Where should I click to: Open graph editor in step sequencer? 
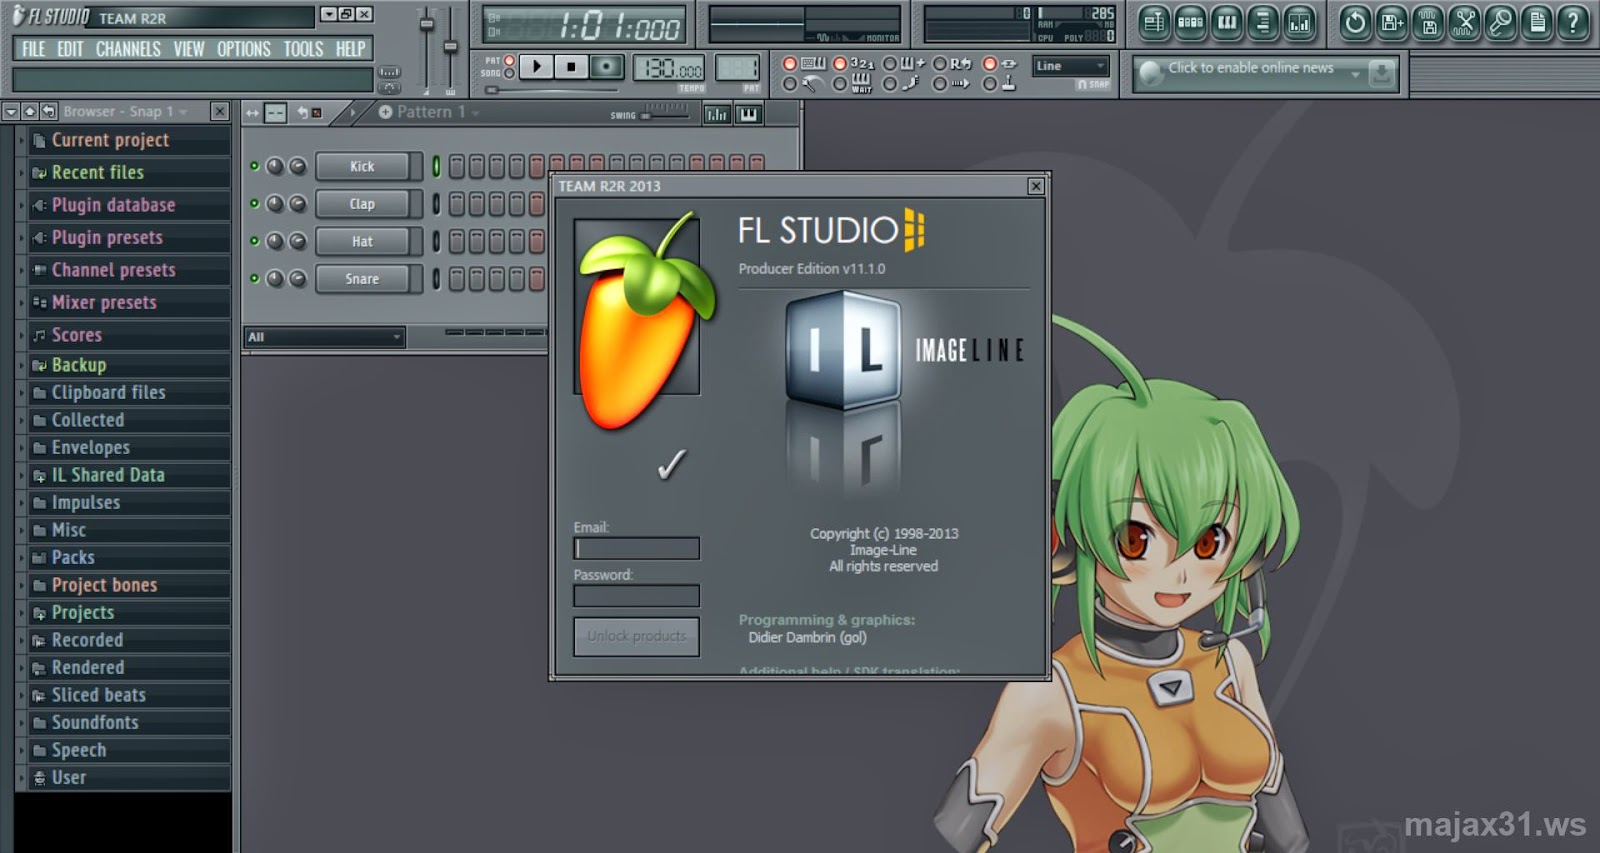[717, 114]
